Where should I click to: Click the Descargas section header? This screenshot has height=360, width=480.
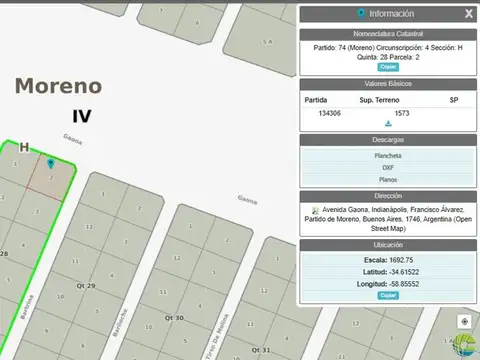[388, 140]
